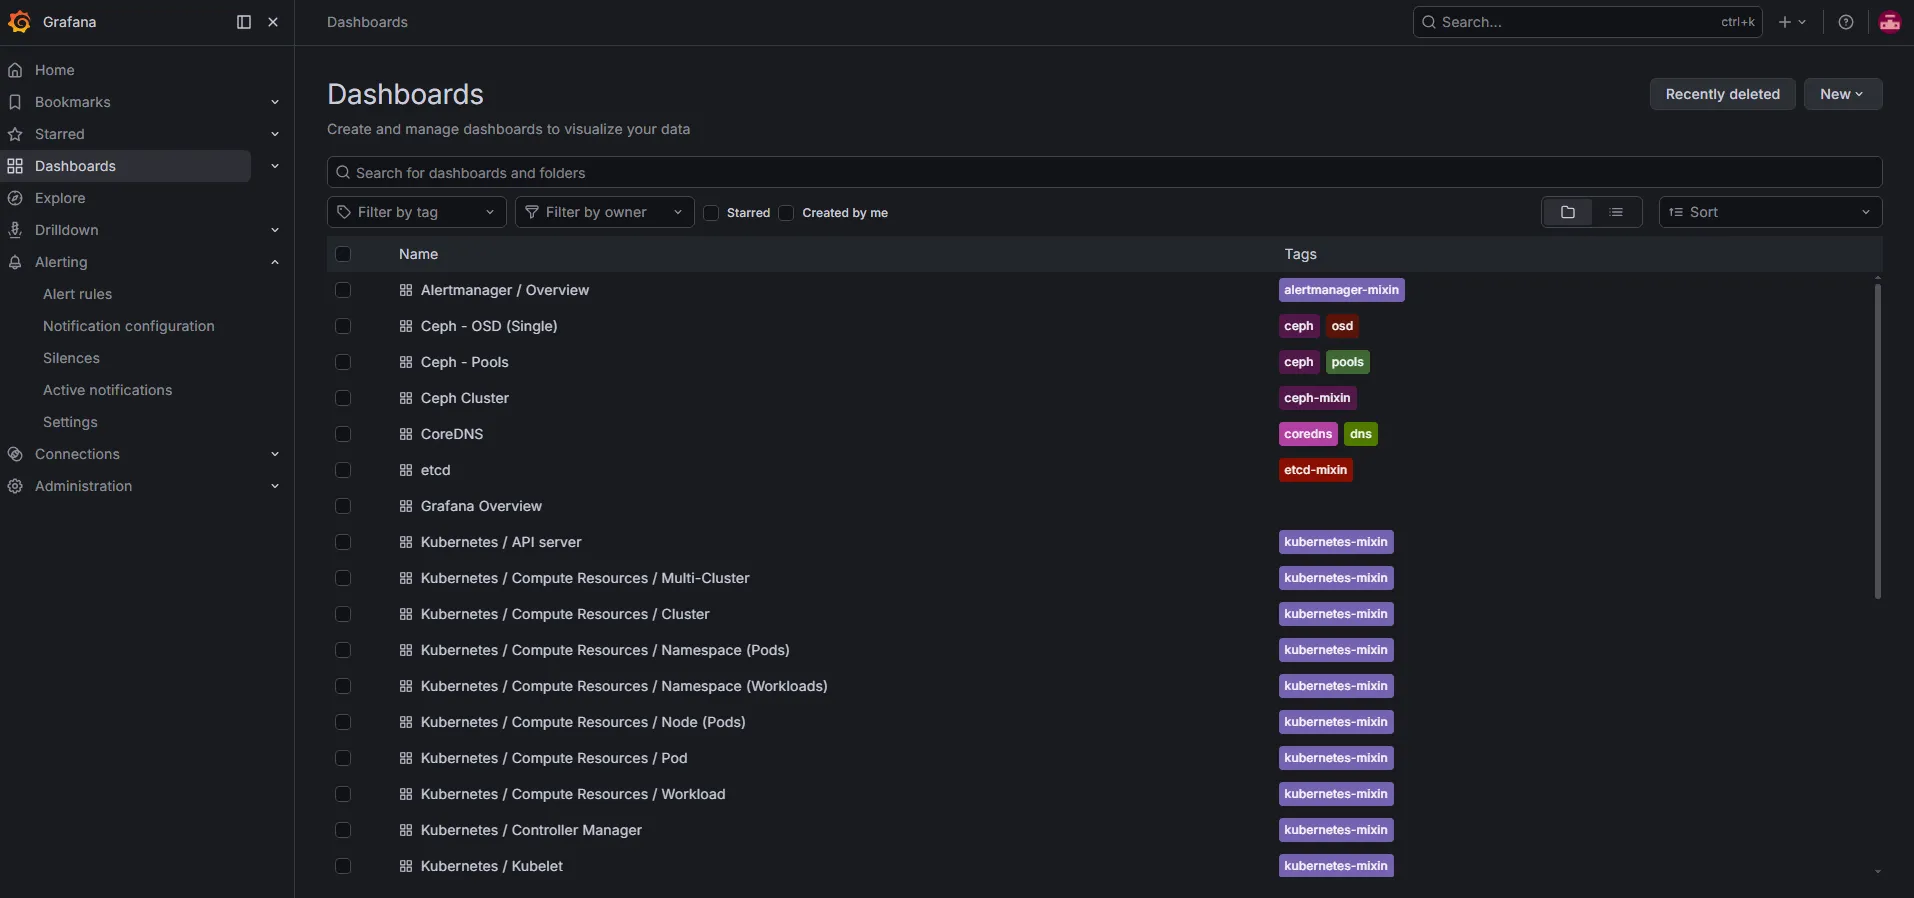
Task: Open the New button menu
Action: 1842,94
